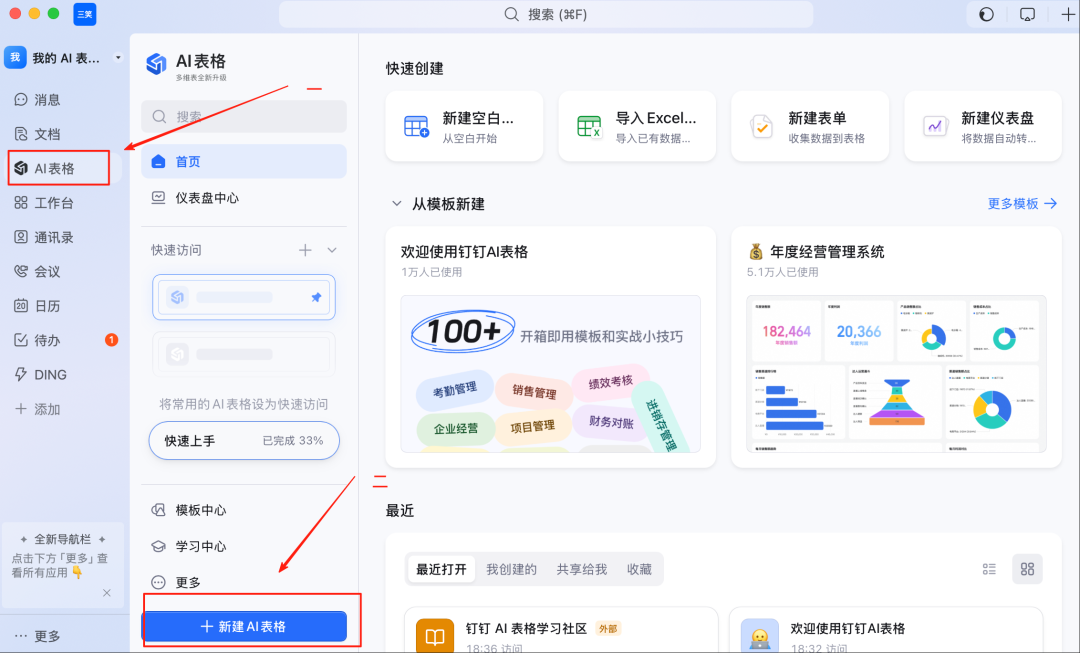Open 会议 in the left navigation
The image size is (1080, 653).
pyautogui.click(x=38, y=271)
